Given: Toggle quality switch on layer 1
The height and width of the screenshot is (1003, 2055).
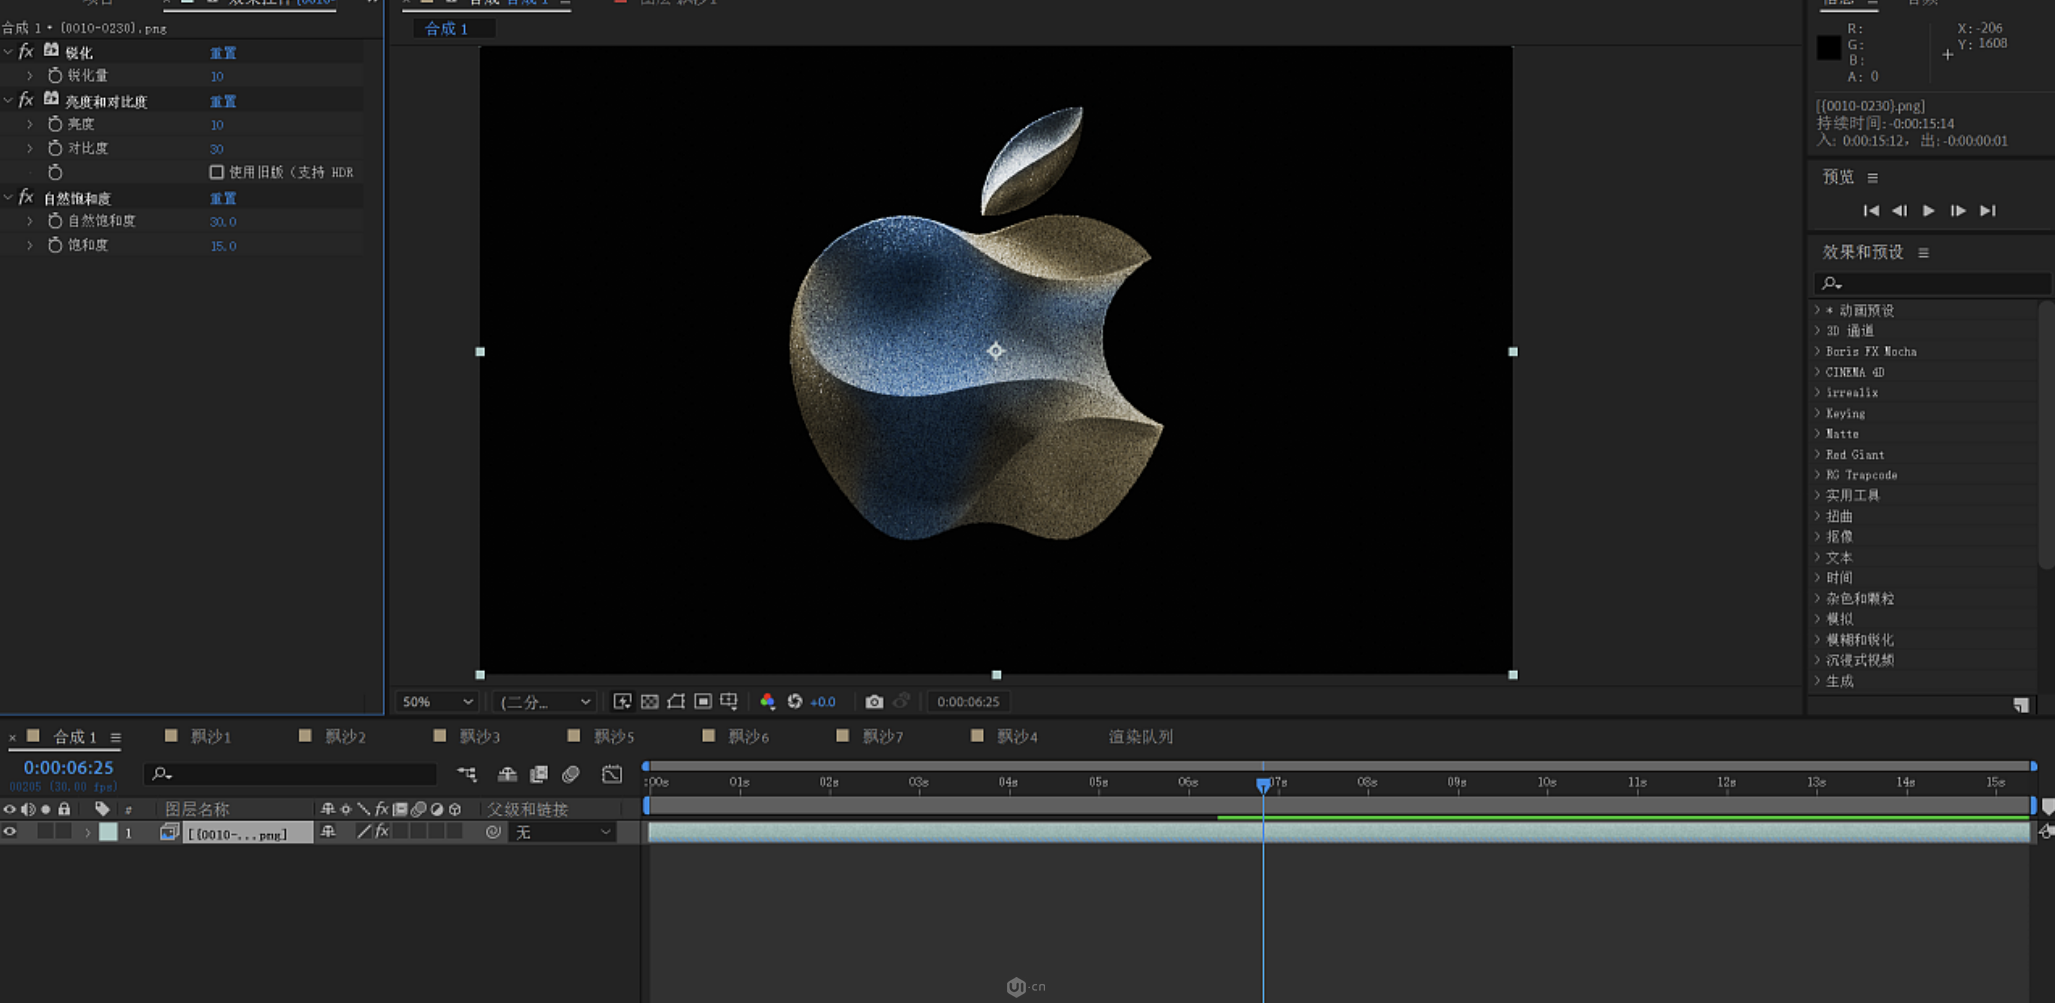Looking at the screenshot, I should click(364, 832).
